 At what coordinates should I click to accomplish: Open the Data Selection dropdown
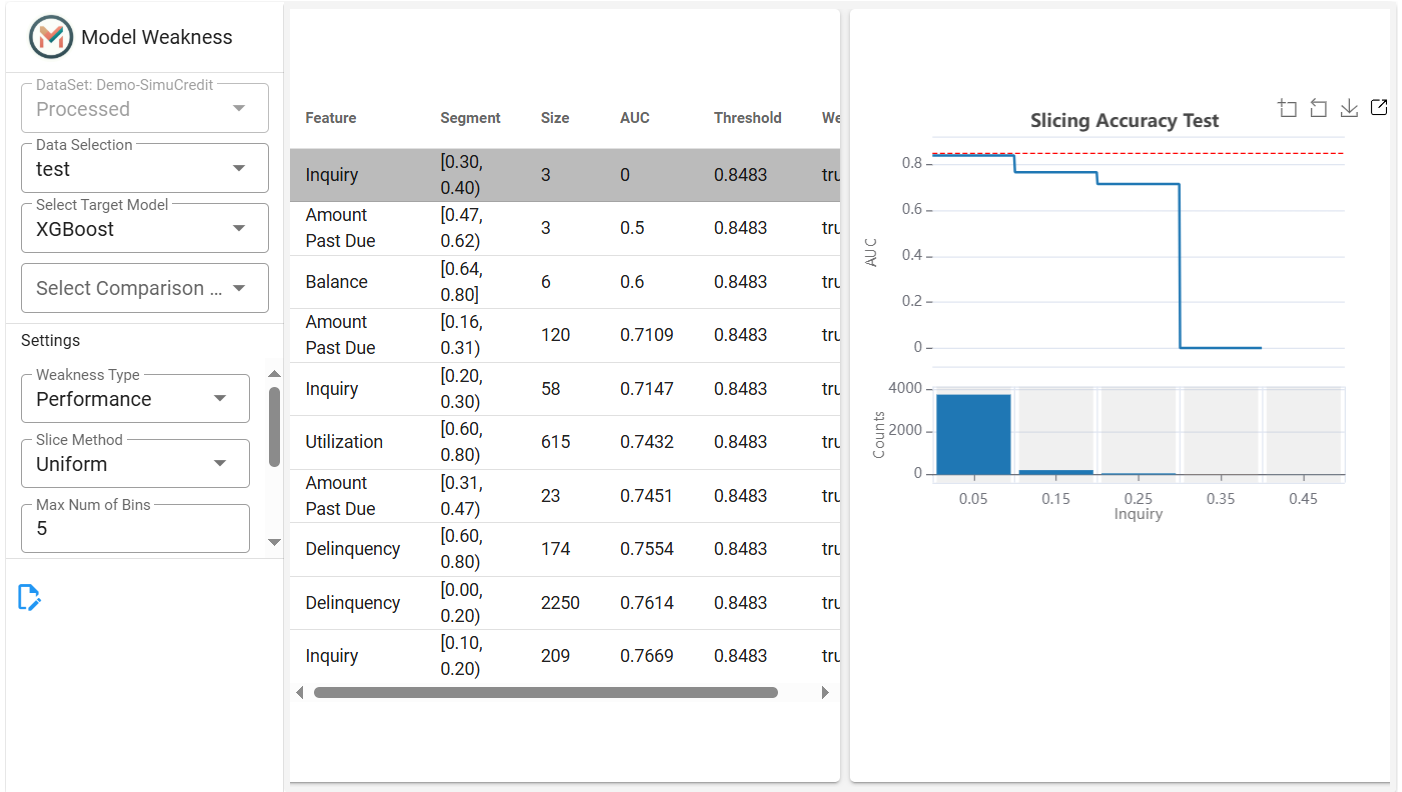pyautogui.click(x=145, y=168)
